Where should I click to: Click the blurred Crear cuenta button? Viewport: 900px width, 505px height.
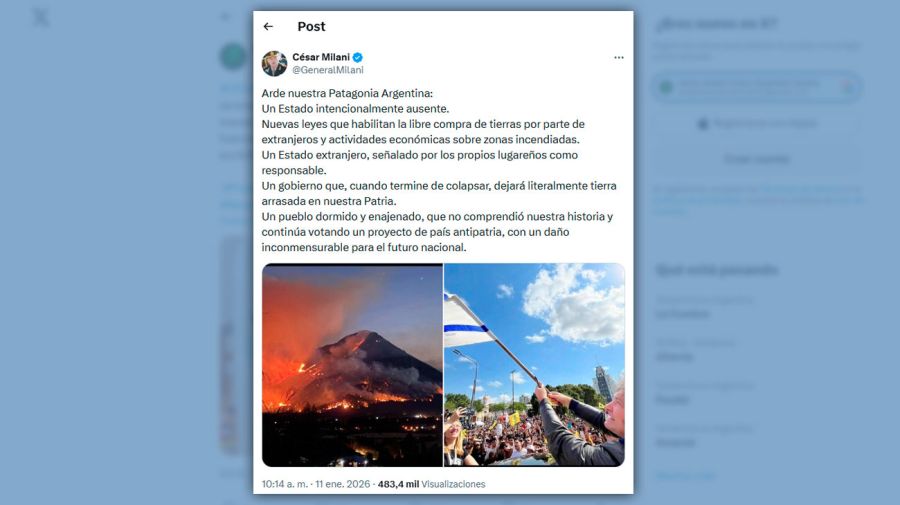pyautogui.click(x=757, y=159)
